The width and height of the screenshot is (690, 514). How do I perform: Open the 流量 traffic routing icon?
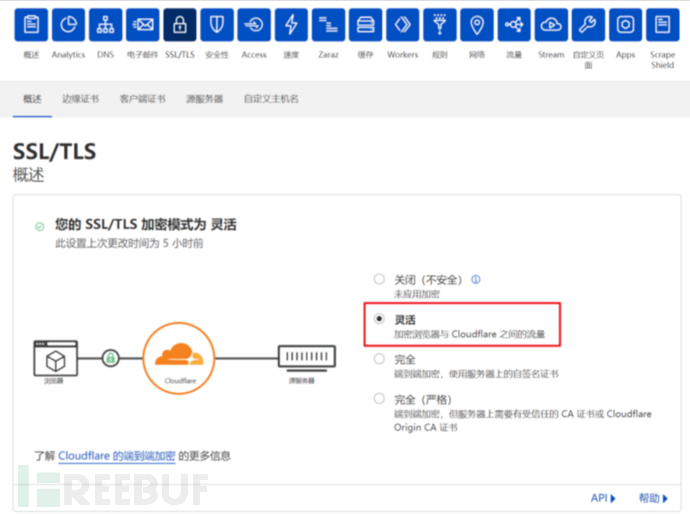click(514, 25)
